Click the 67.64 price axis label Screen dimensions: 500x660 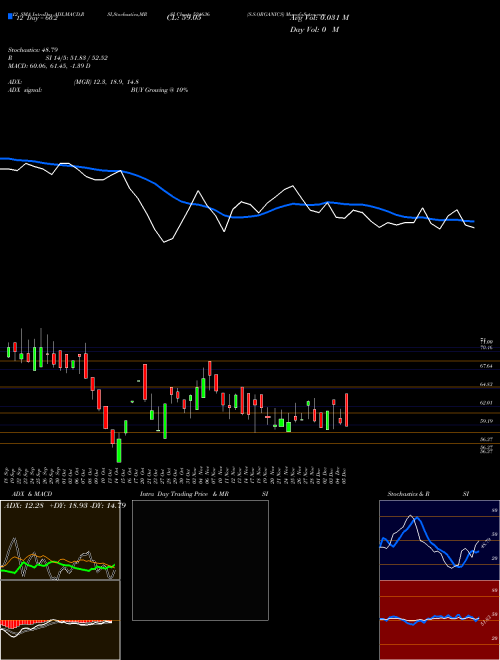point(486,366)
